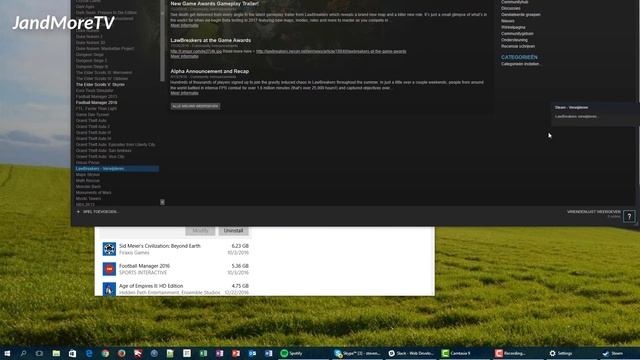640x360 pixels.
Task: Open Communitygidsen link
Action: pos(517,33)
